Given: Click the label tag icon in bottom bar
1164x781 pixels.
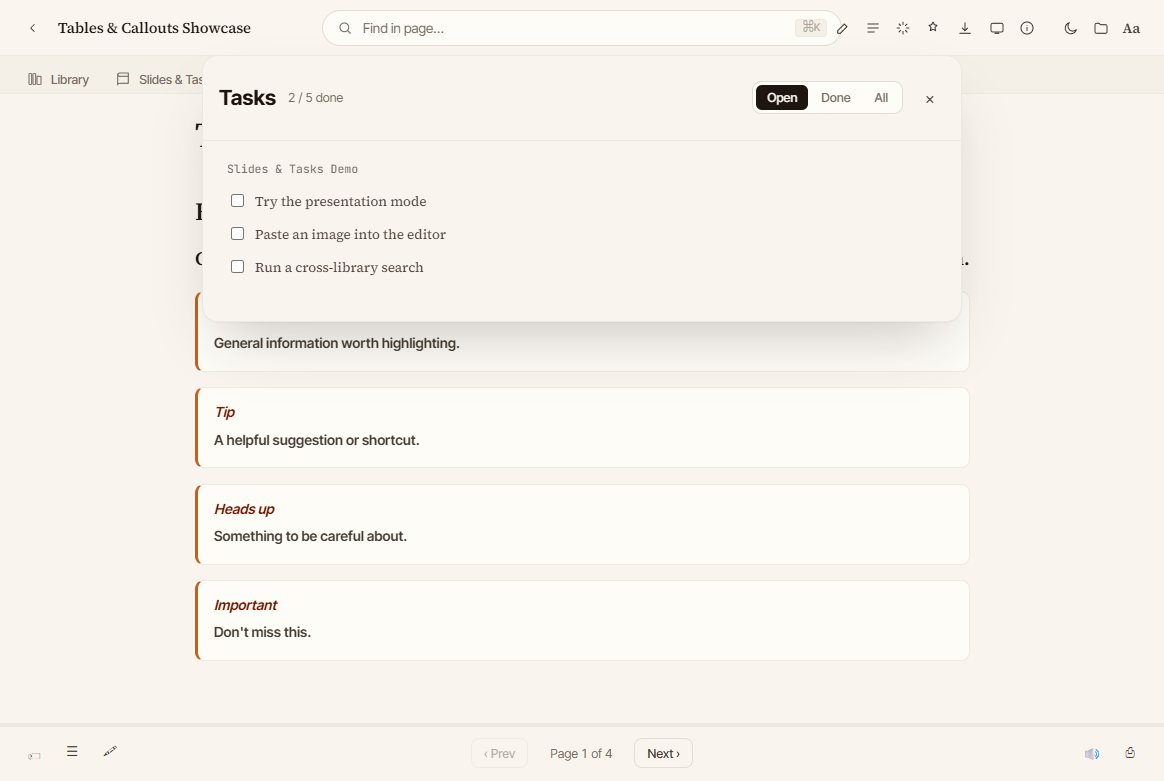Looking at the screenshot, I should pyautogui.click(x=34, y=756).
